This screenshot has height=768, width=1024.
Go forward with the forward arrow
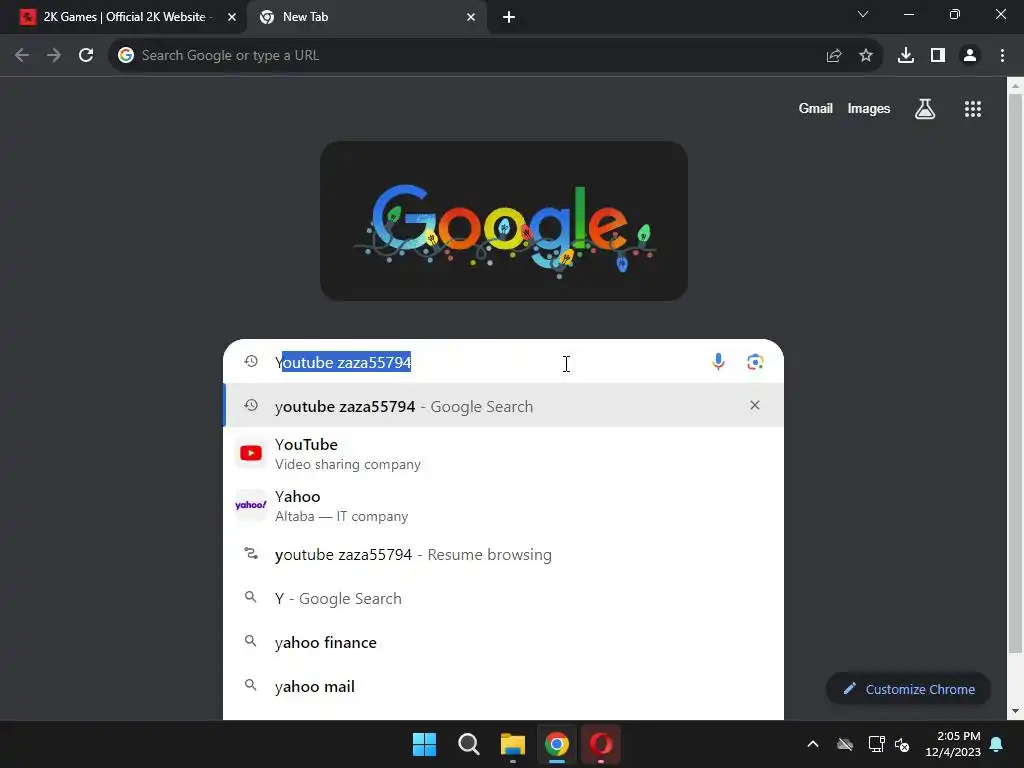coord(54,56)
